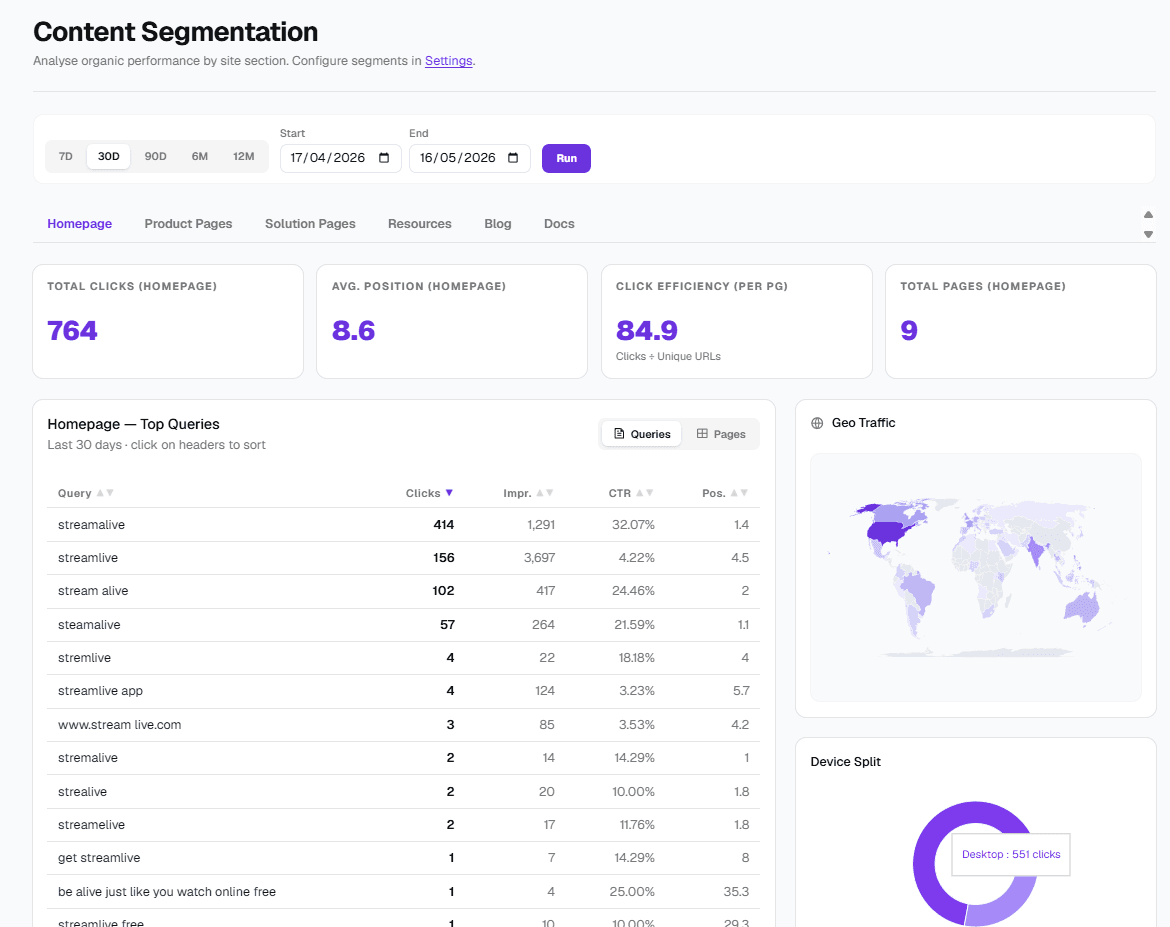
Task: Click the up arrow on tab scroller
Action: [1148, 215]
